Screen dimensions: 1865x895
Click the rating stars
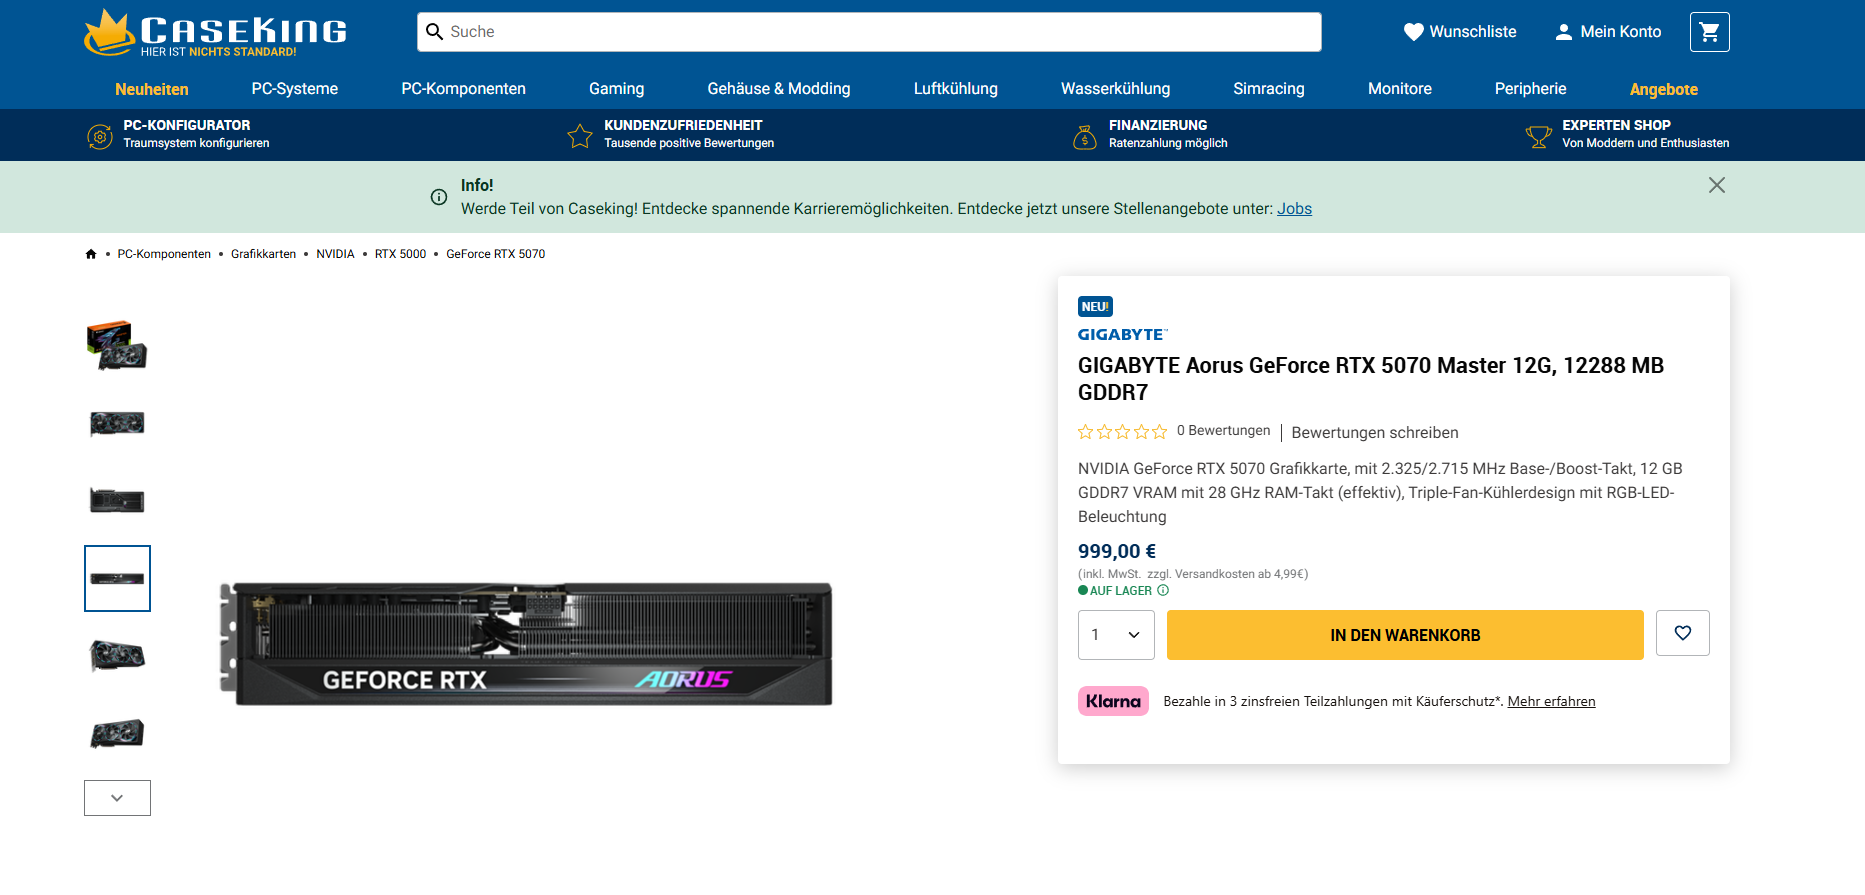(x=1122, y=432)
